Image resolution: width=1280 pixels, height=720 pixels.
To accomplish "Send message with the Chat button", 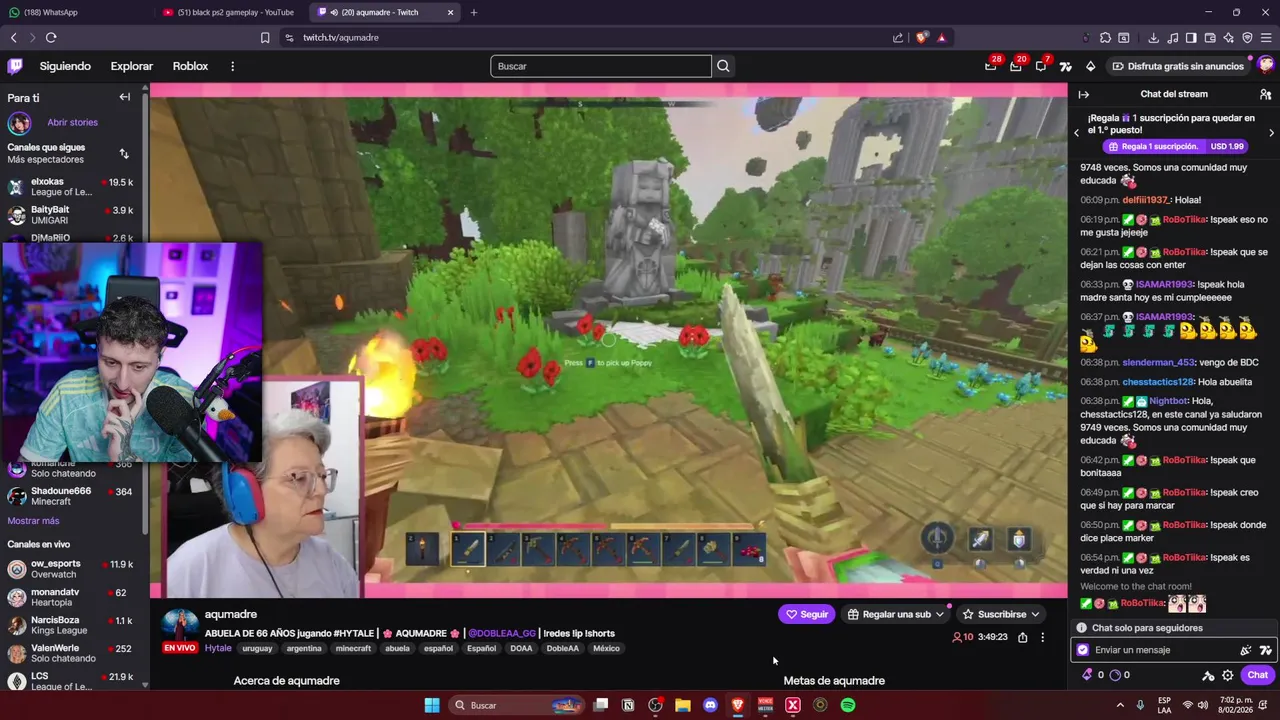I will coord(1258,675).
